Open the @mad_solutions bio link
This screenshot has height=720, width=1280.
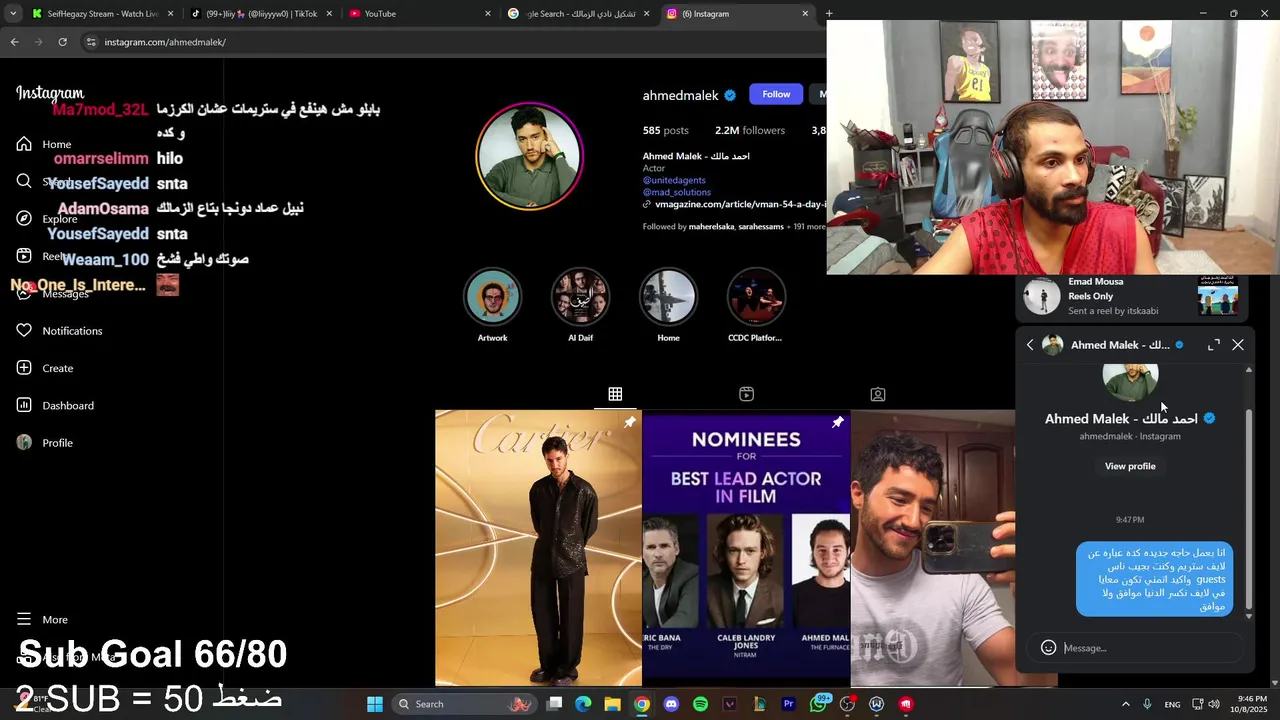677,192
